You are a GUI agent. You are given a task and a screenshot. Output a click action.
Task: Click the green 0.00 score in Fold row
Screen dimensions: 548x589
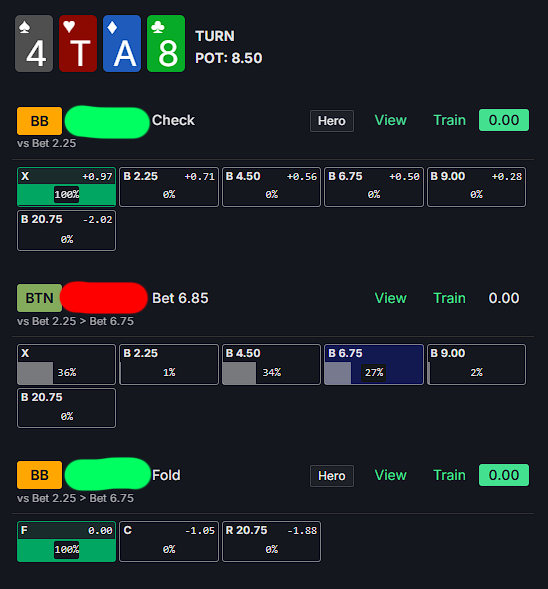504,475
